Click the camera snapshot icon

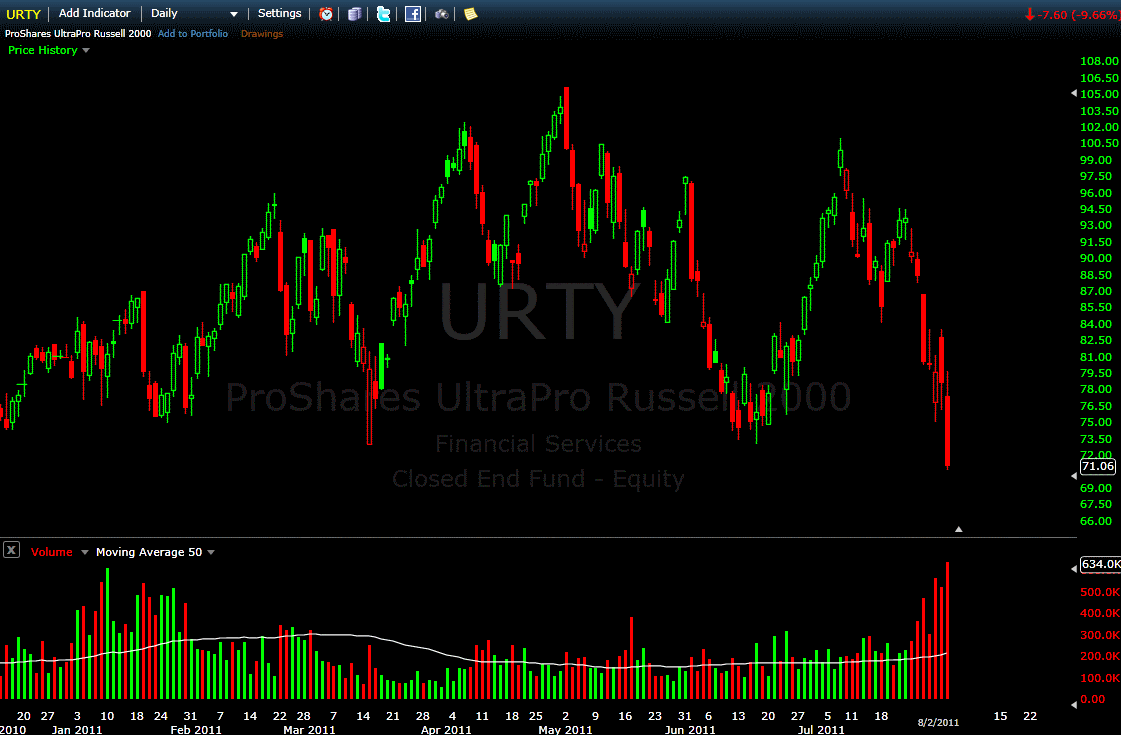click(442, 14)
